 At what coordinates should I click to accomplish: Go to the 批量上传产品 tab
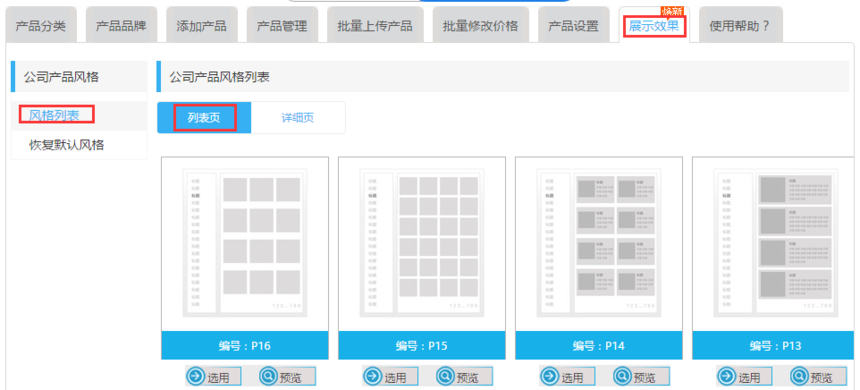375,25
